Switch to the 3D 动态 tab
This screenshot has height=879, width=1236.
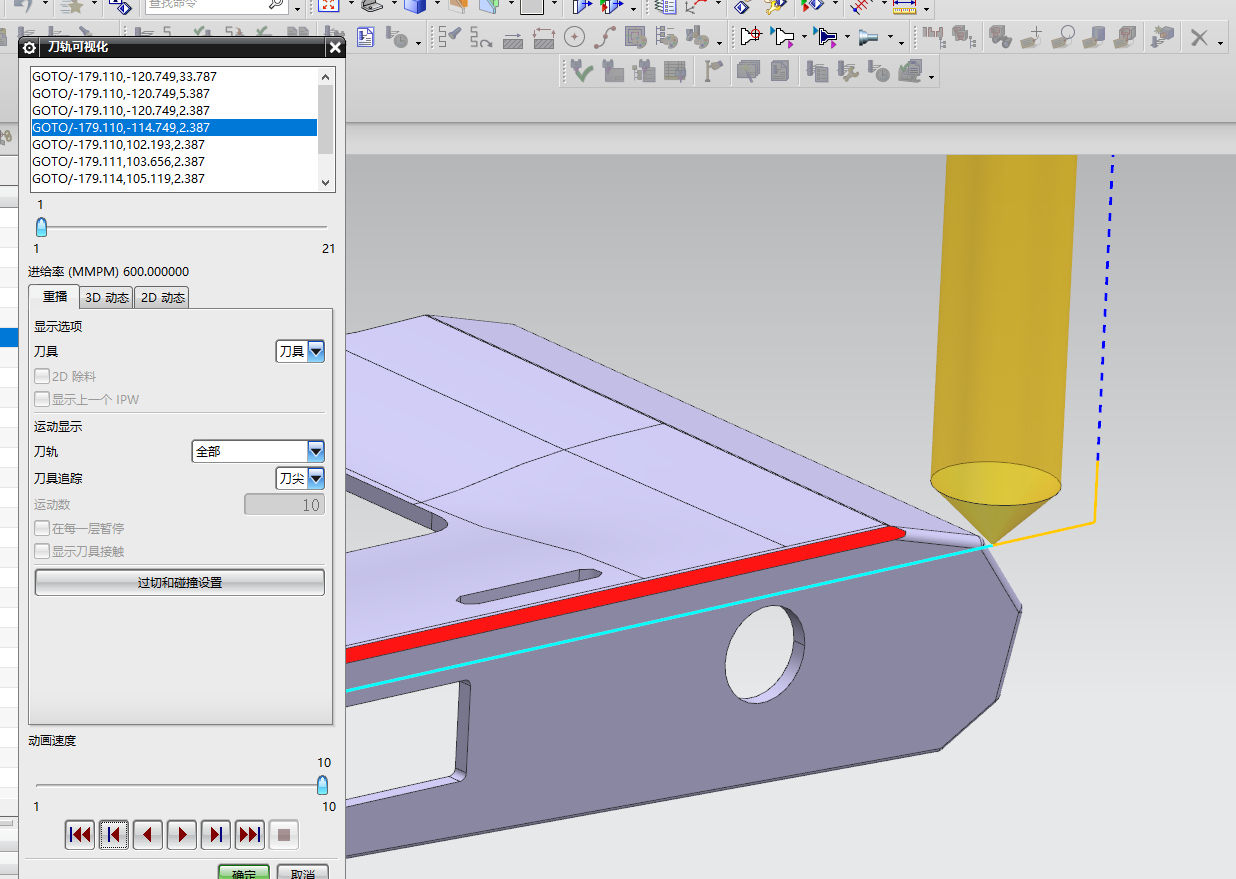106,297
